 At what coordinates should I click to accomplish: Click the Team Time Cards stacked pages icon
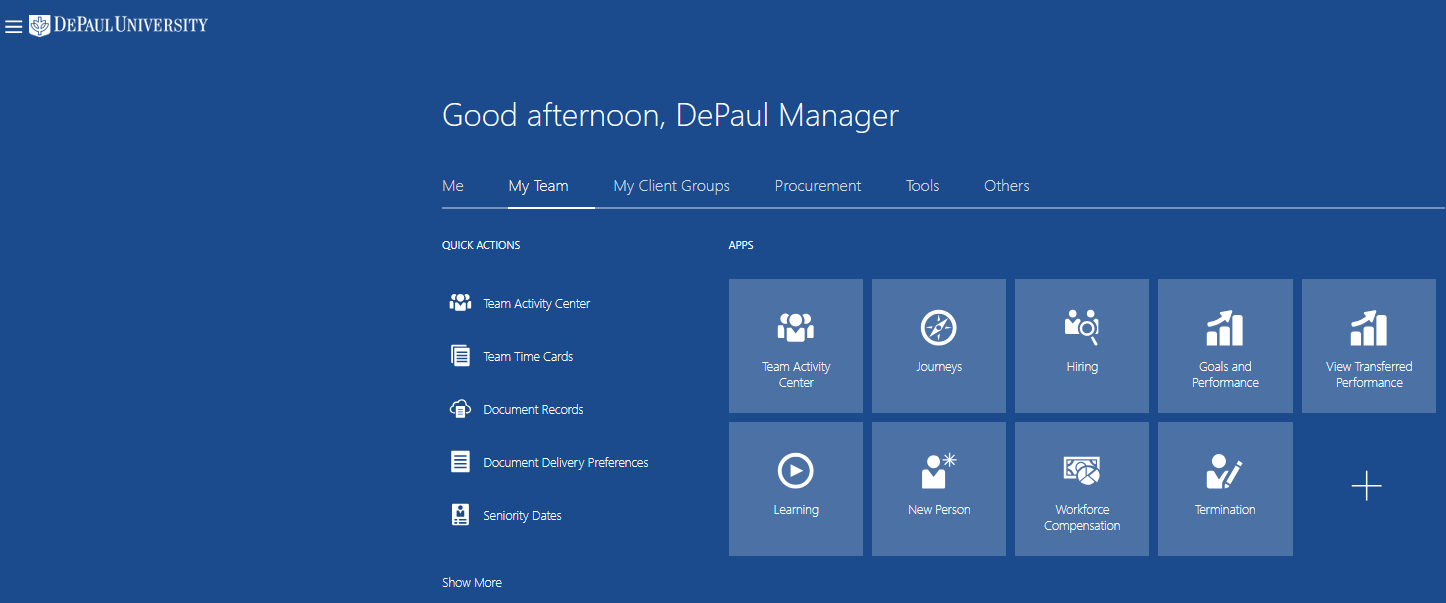tap(460, 356)
